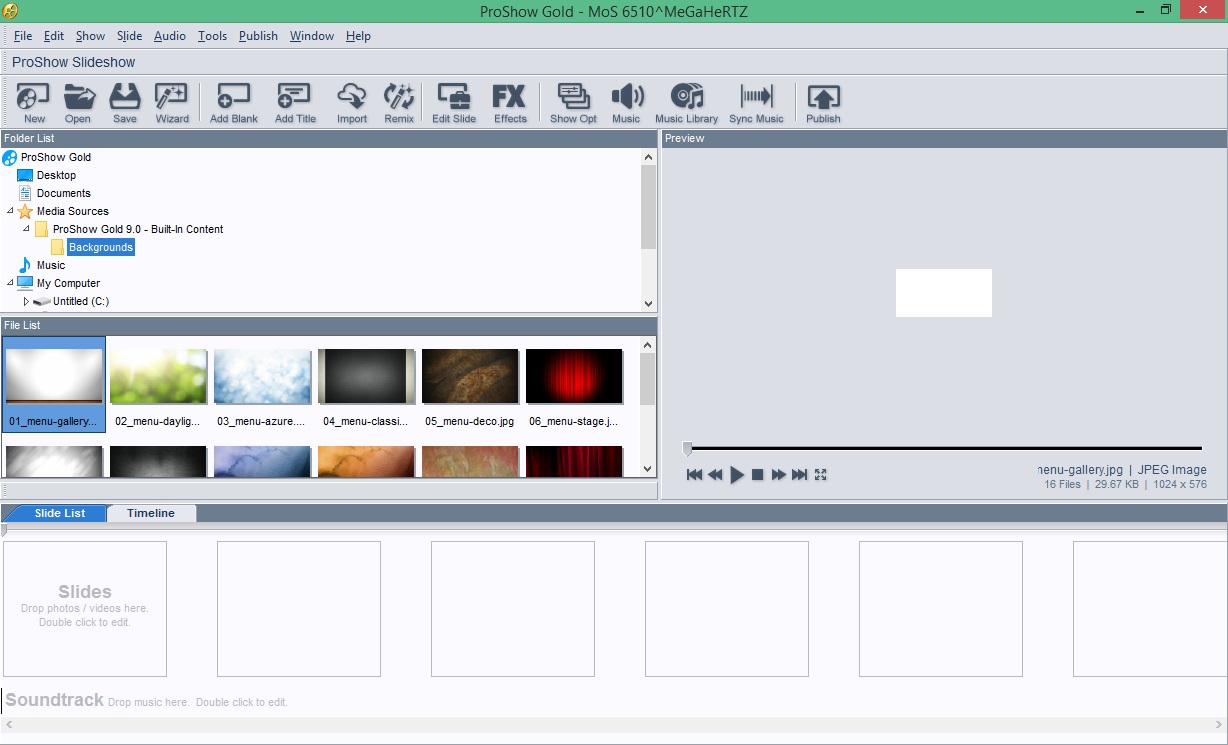
Task: Expand the Untitled (C:) drive node
Action: (26, 301)
